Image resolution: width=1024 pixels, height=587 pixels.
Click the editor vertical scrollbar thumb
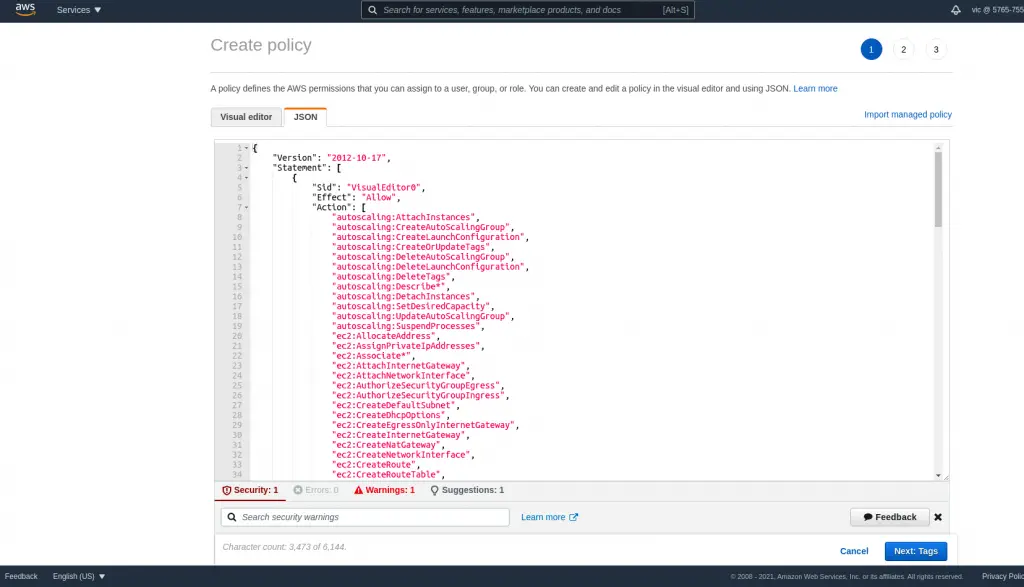pyautogui.click(x=938, y=189)
